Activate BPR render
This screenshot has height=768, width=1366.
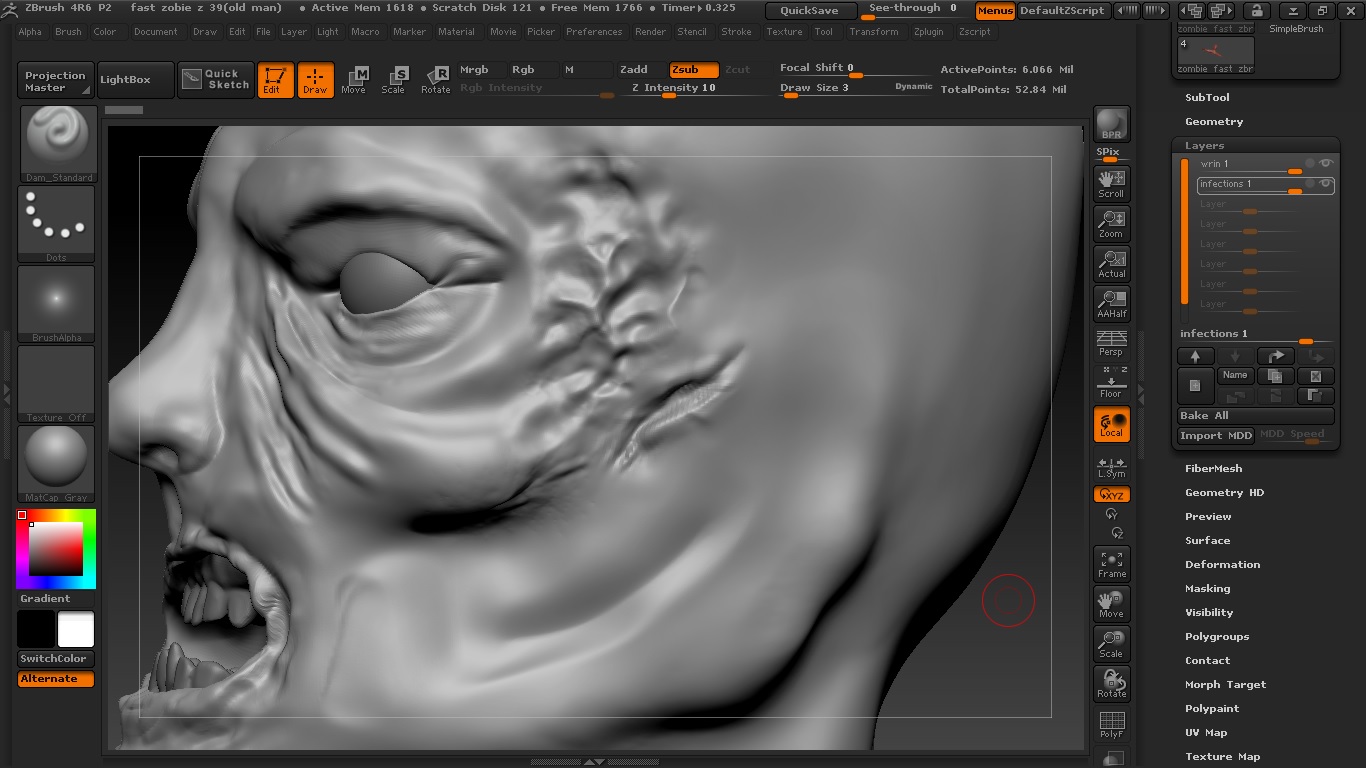coord(1111,125)
